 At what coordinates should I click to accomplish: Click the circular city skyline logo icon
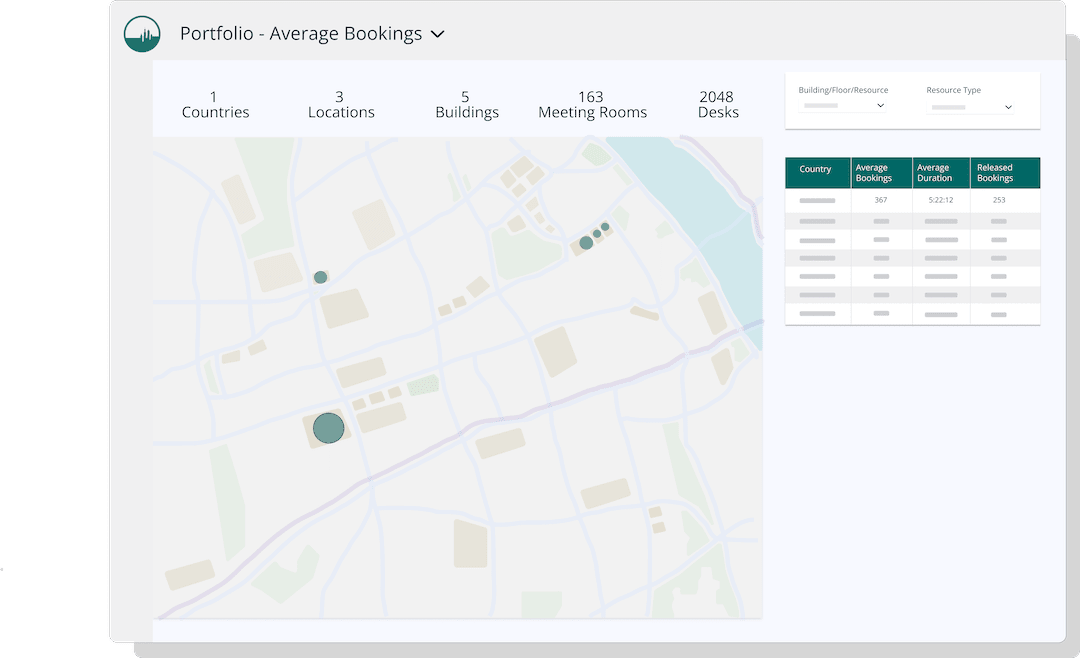click(x=142, y=33)
